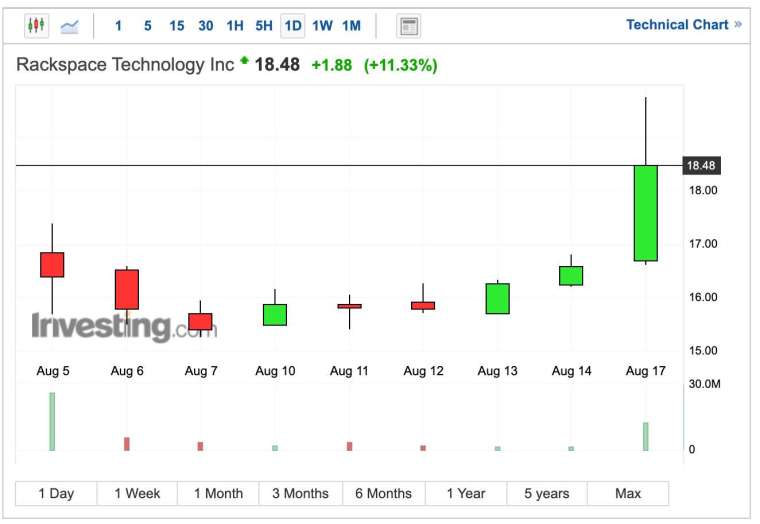
Task: Select the 1W interval
Action: 322,26
